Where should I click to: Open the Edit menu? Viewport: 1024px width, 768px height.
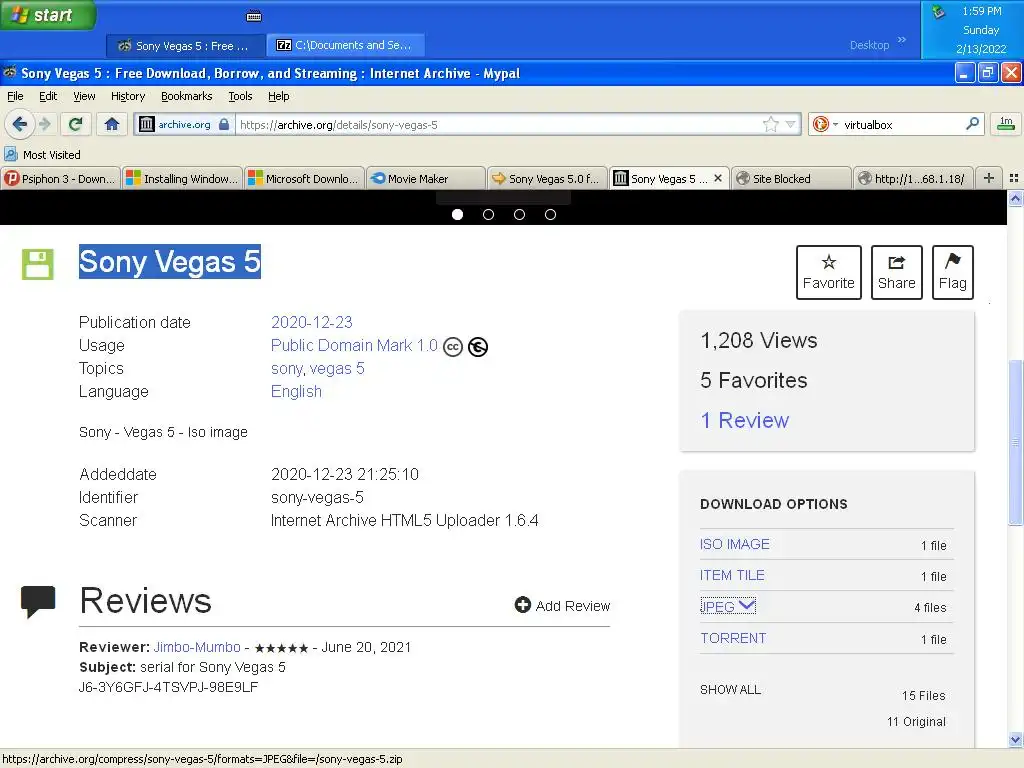coord(48,96)
